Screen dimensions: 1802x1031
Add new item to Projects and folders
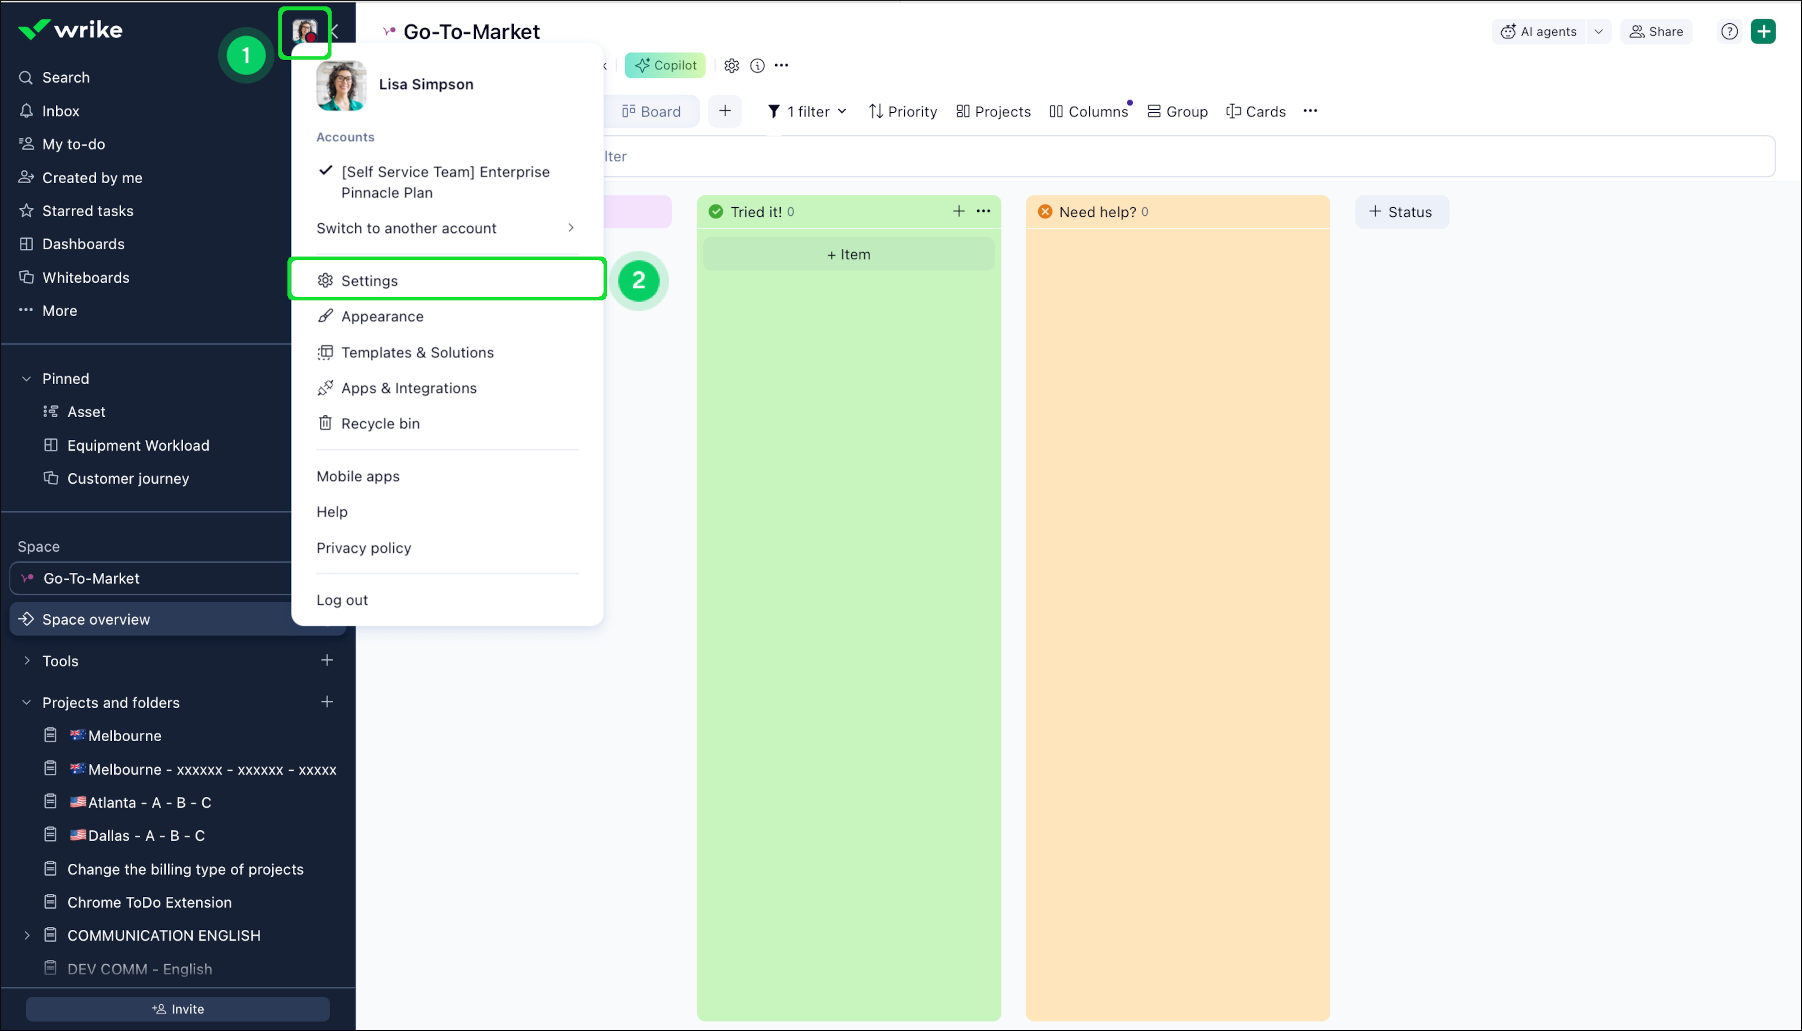[327, 702]
